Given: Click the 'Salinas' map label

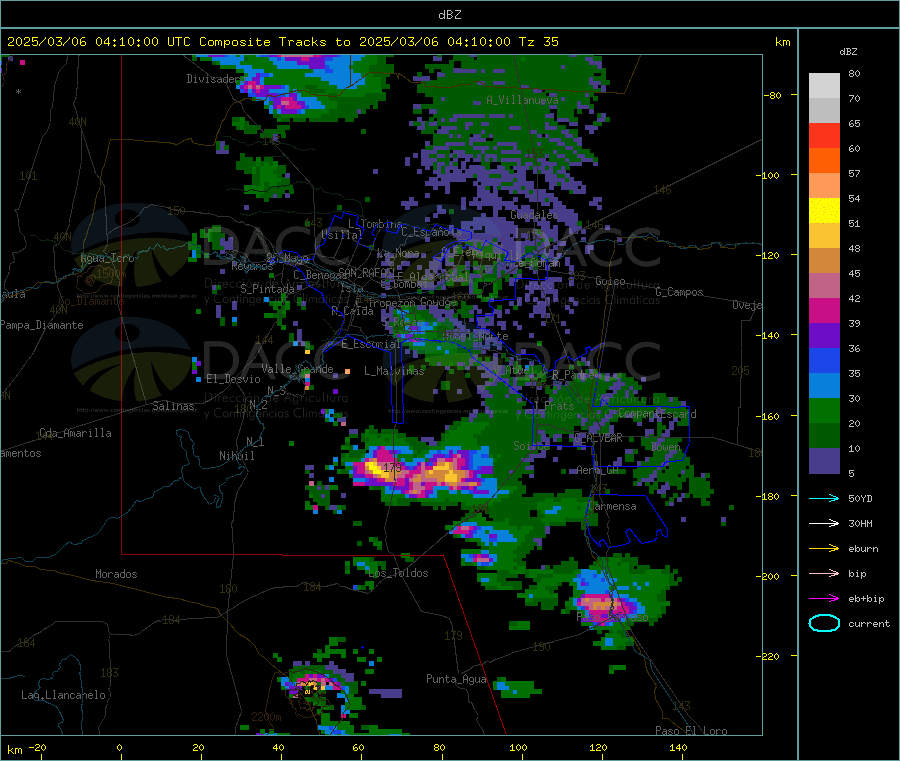Looking at the screenshot, I should [x=173, y=406].
